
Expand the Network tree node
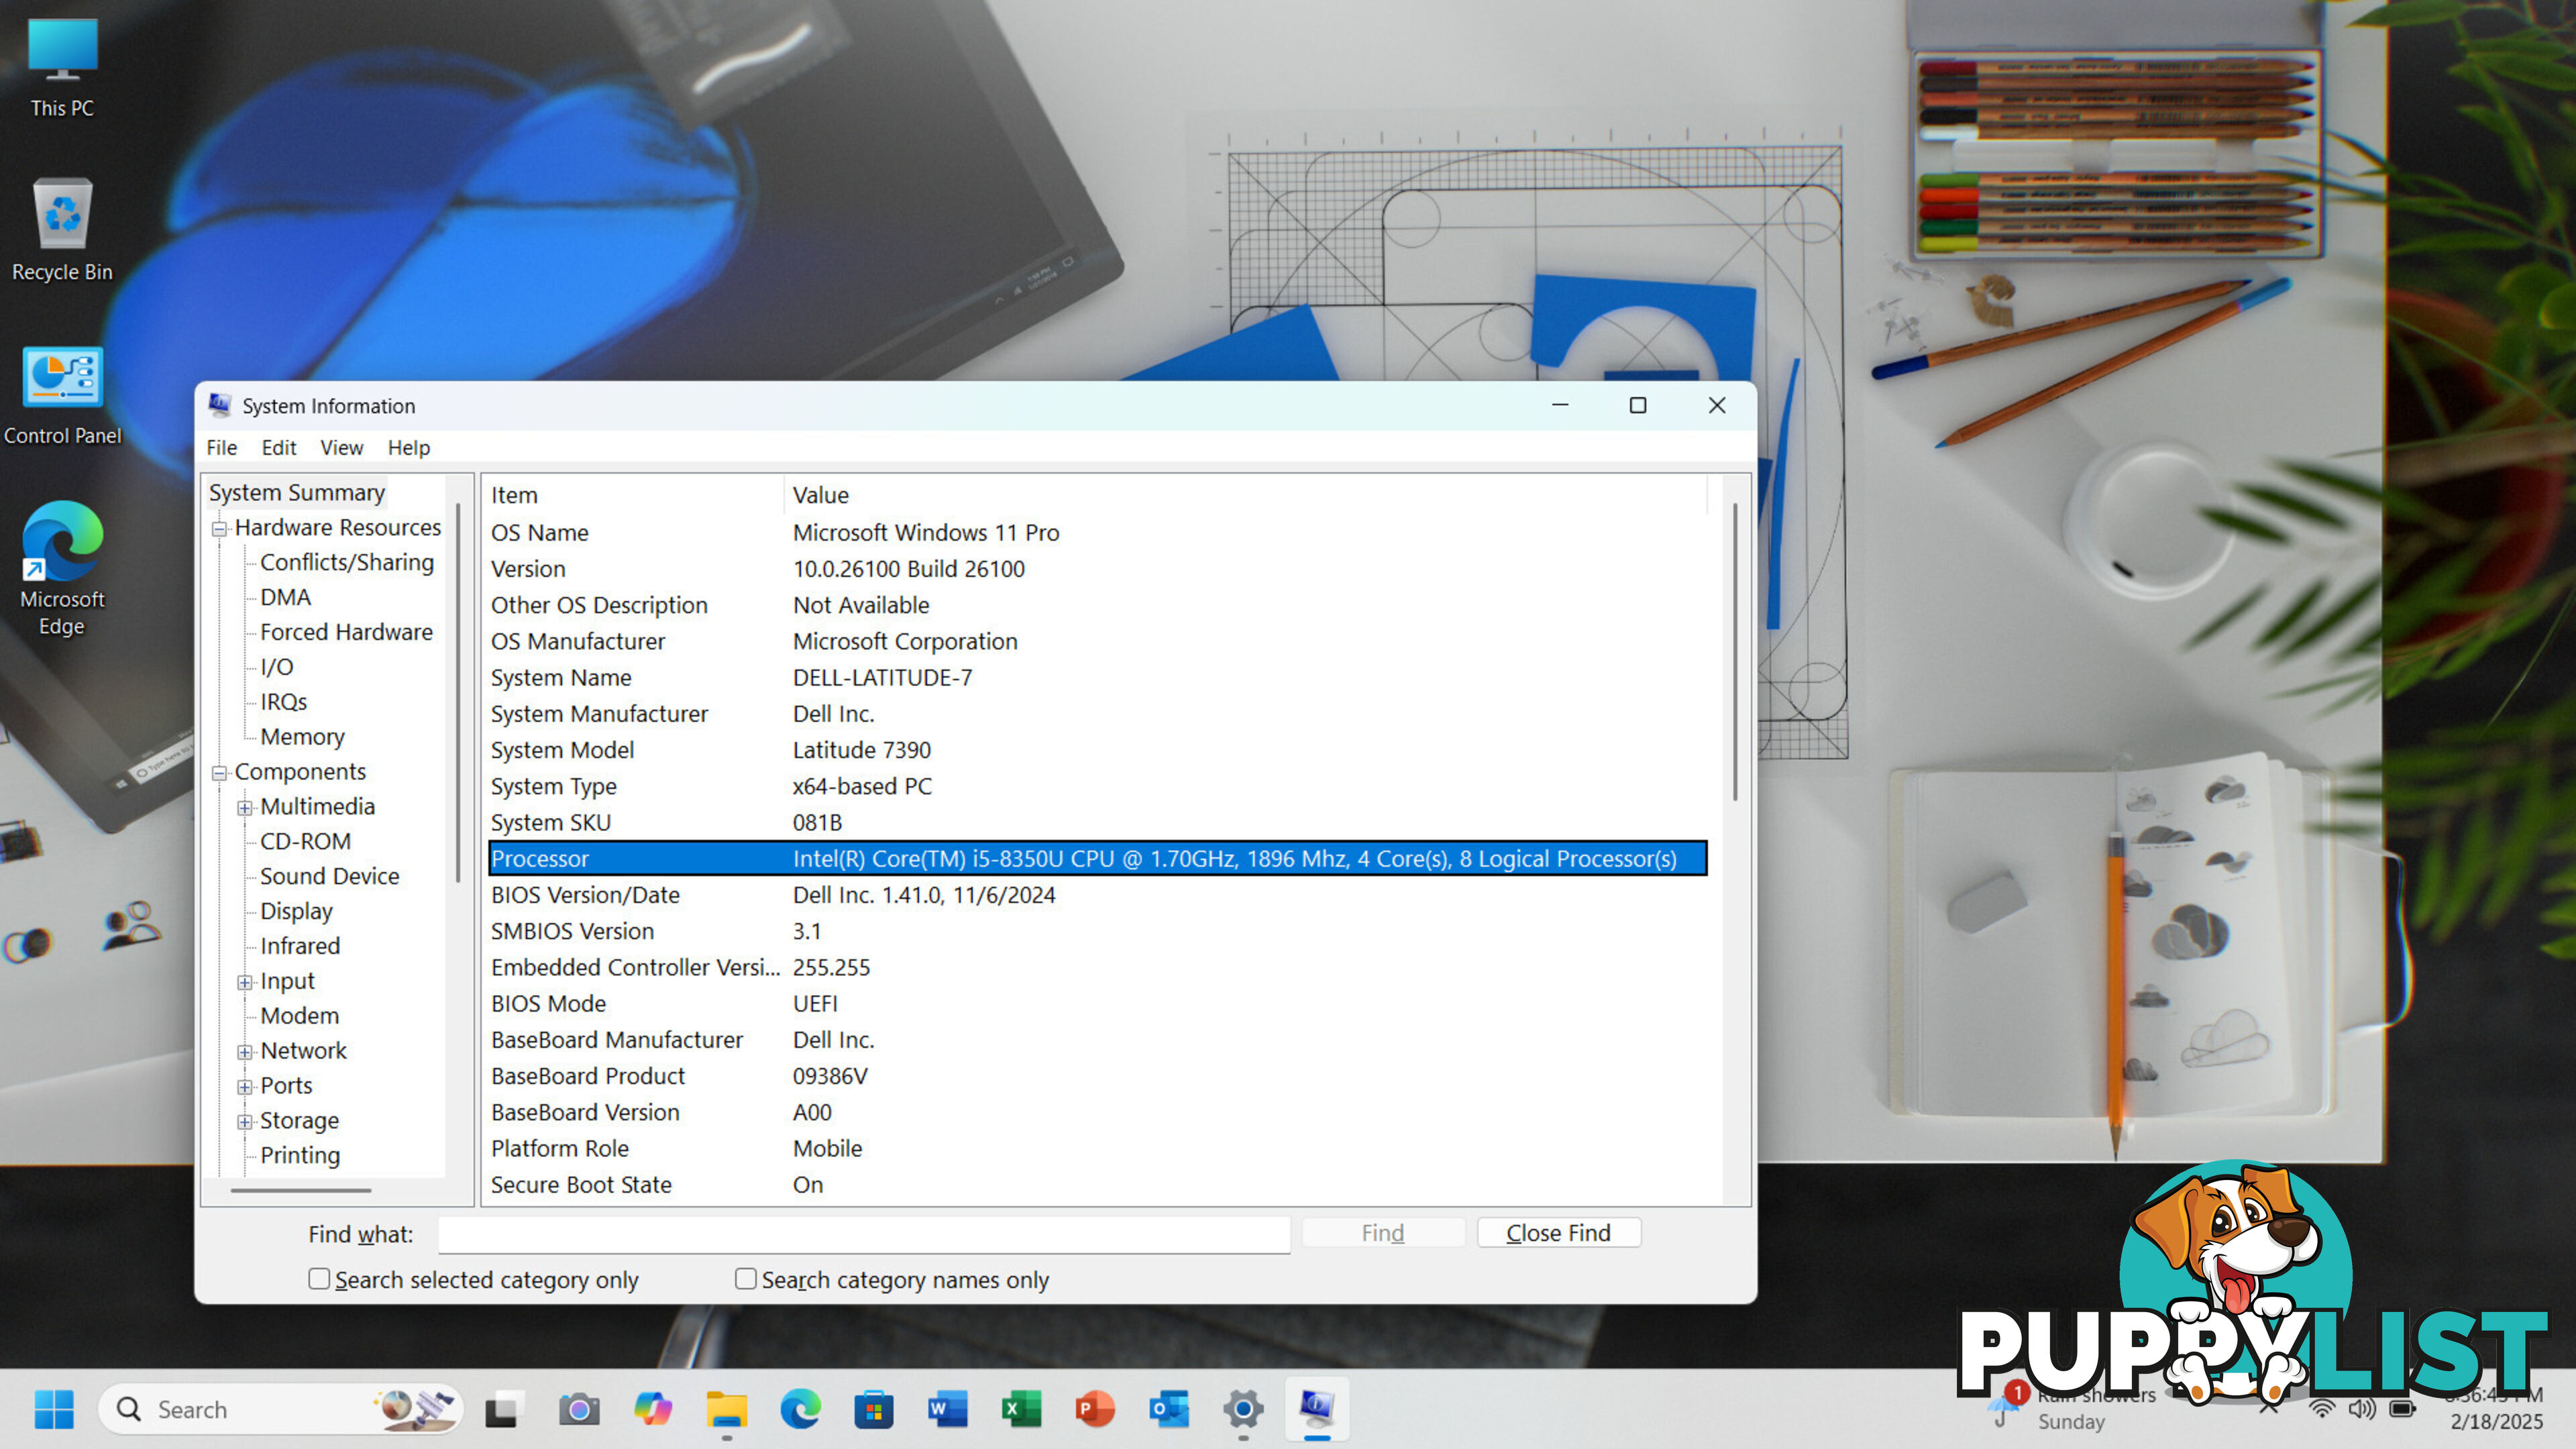244,1052
